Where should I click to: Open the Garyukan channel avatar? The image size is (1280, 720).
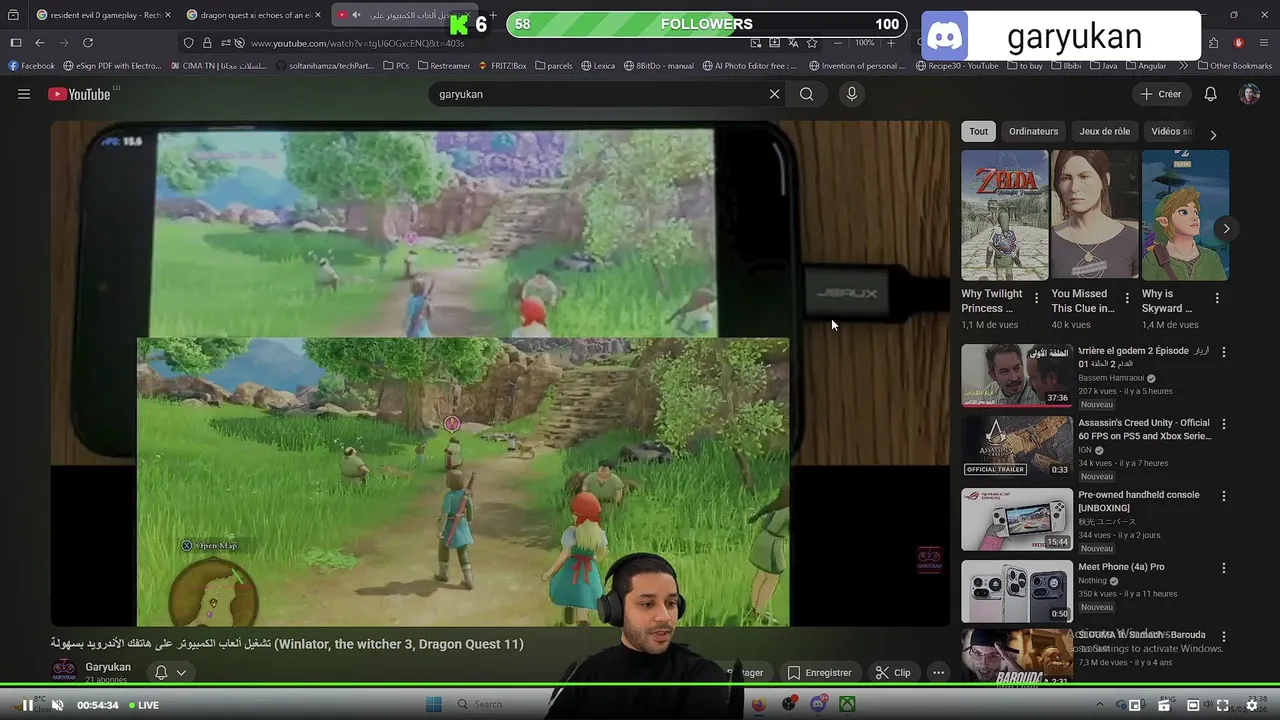(64, 670)
